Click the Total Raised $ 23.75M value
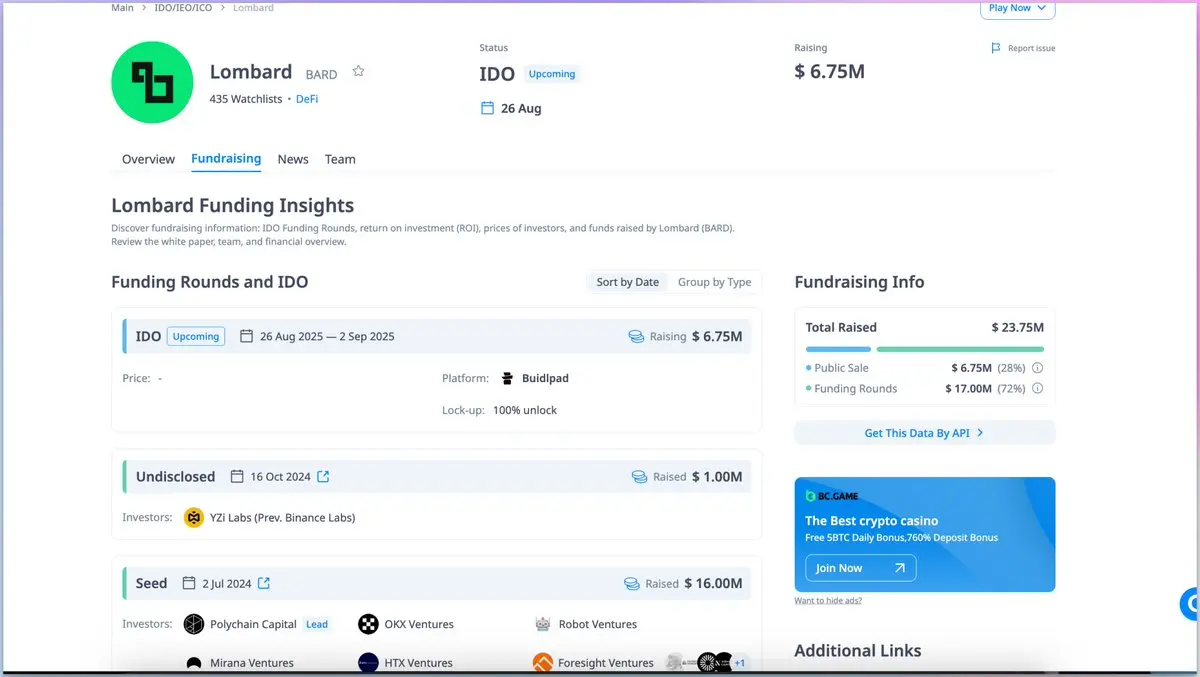1200x677 pixels. [1018, 327]
